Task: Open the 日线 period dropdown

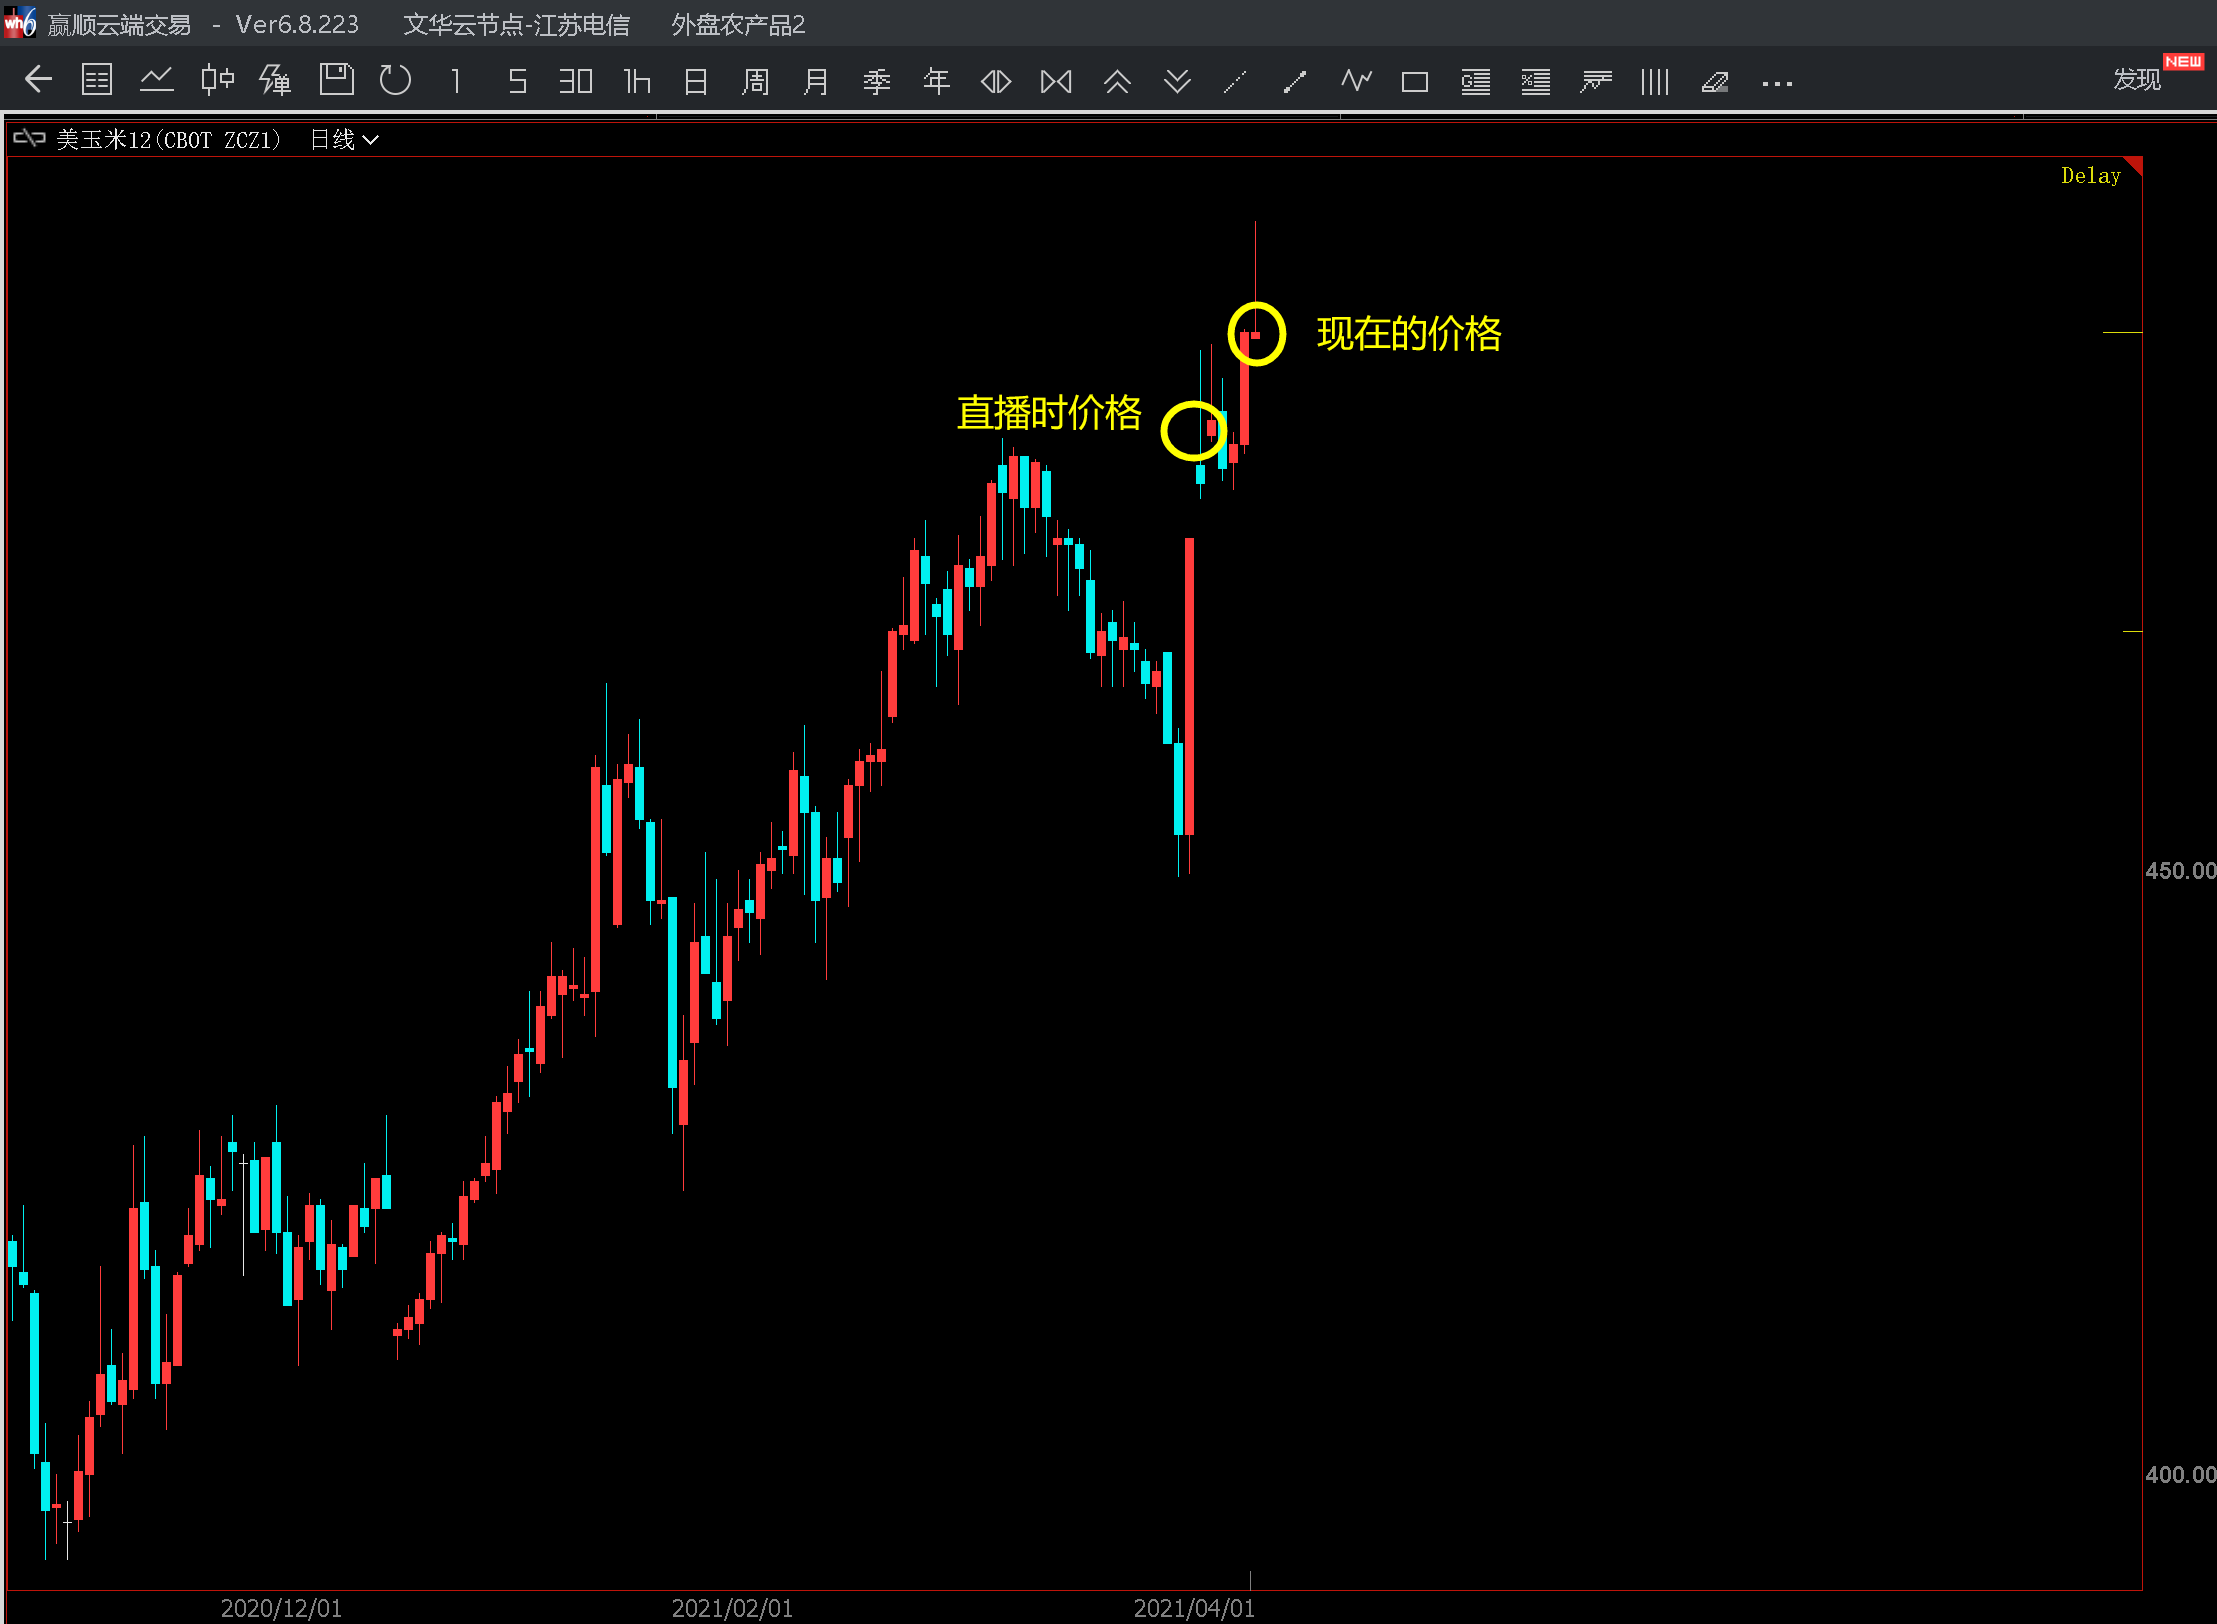Action: (344, 140)
